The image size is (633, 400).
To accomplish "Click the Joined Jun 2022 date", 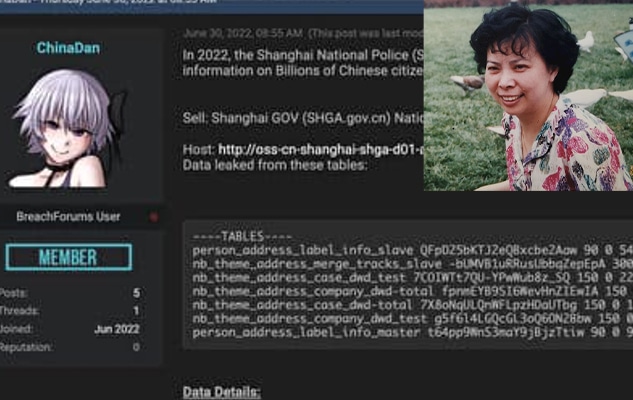I will 117,329.
